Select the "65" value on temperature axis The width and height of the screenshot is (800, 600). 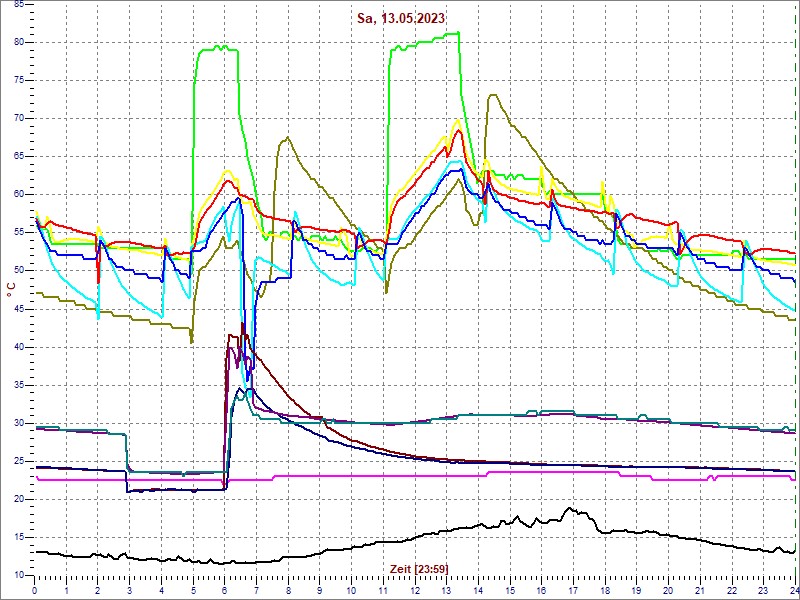pos(19,157)
